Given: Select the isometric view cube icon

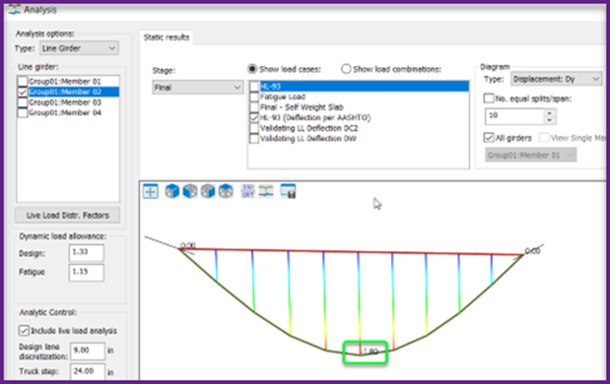Looking at the screenshot, I should click(172, 191).
